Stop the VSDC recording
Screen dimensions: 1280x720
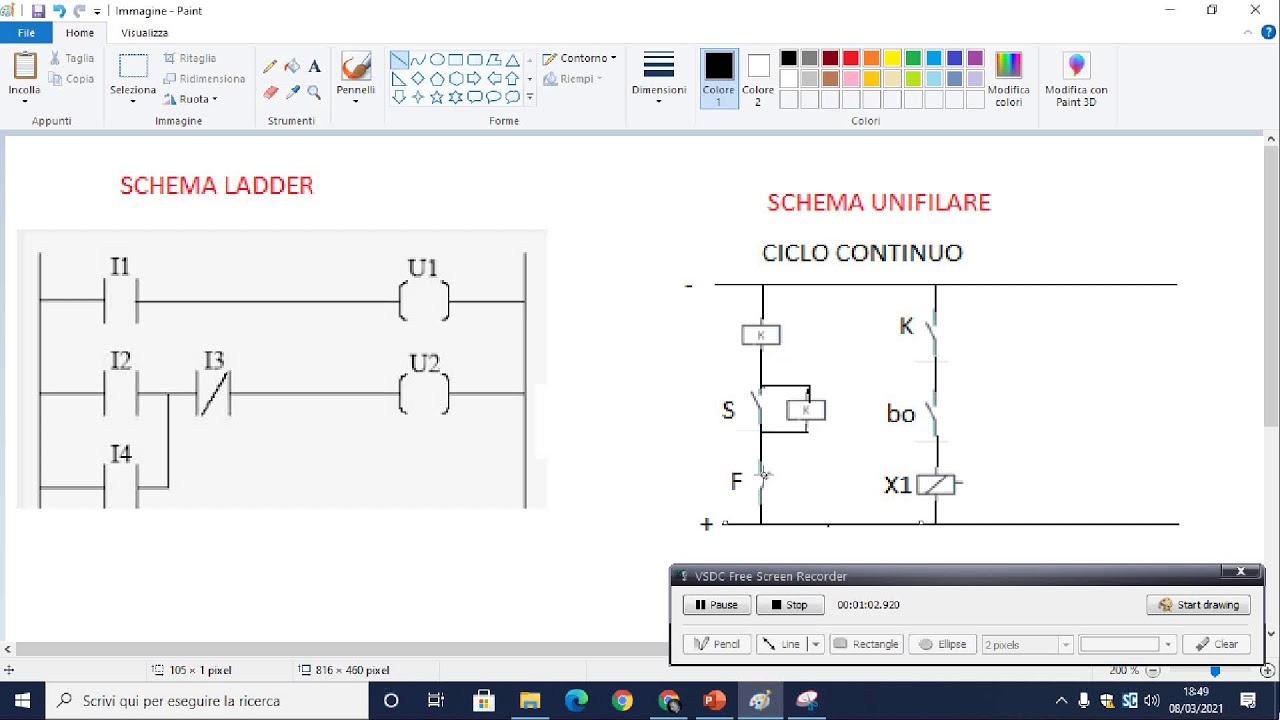(790, 605)
